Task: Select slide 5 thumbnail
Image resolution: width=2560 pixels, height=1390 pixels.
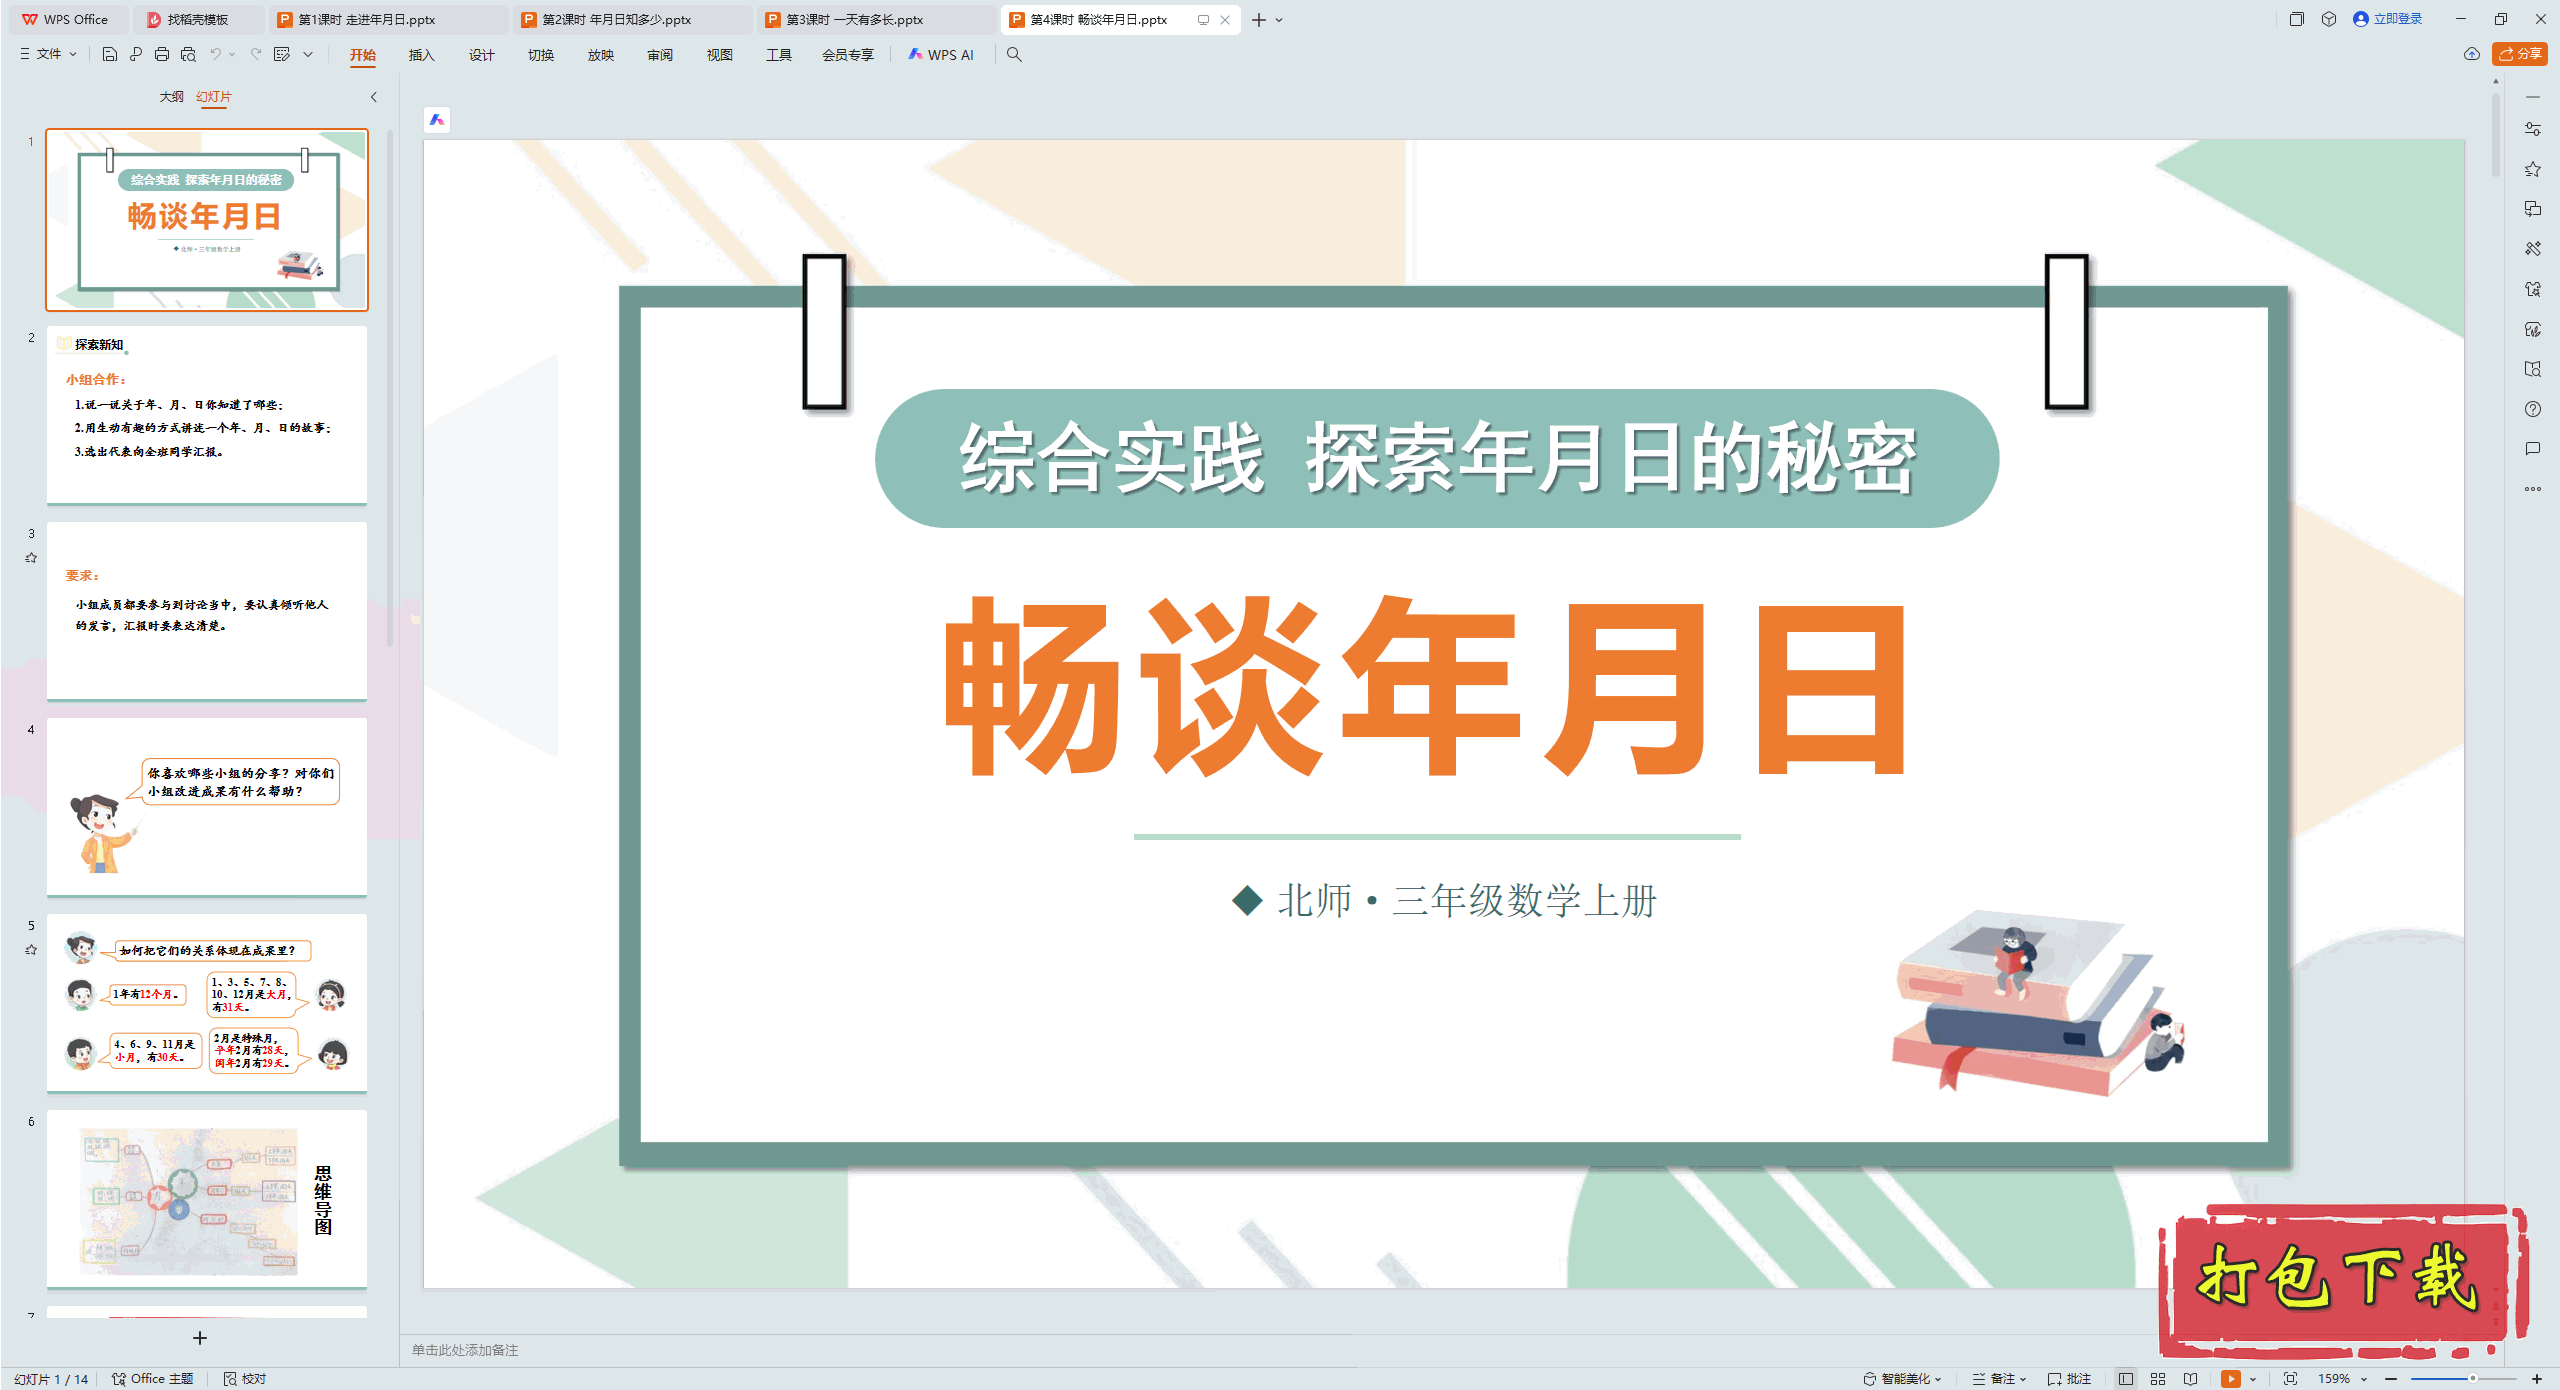Action: pyautogui.click(x=207, y=1002)
